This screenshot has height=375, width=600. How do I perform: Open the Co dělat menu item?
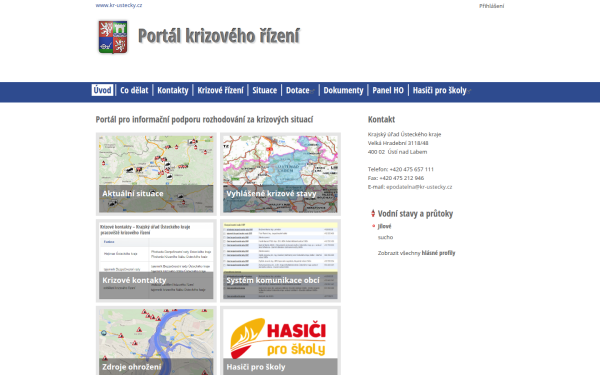point(134,90)
